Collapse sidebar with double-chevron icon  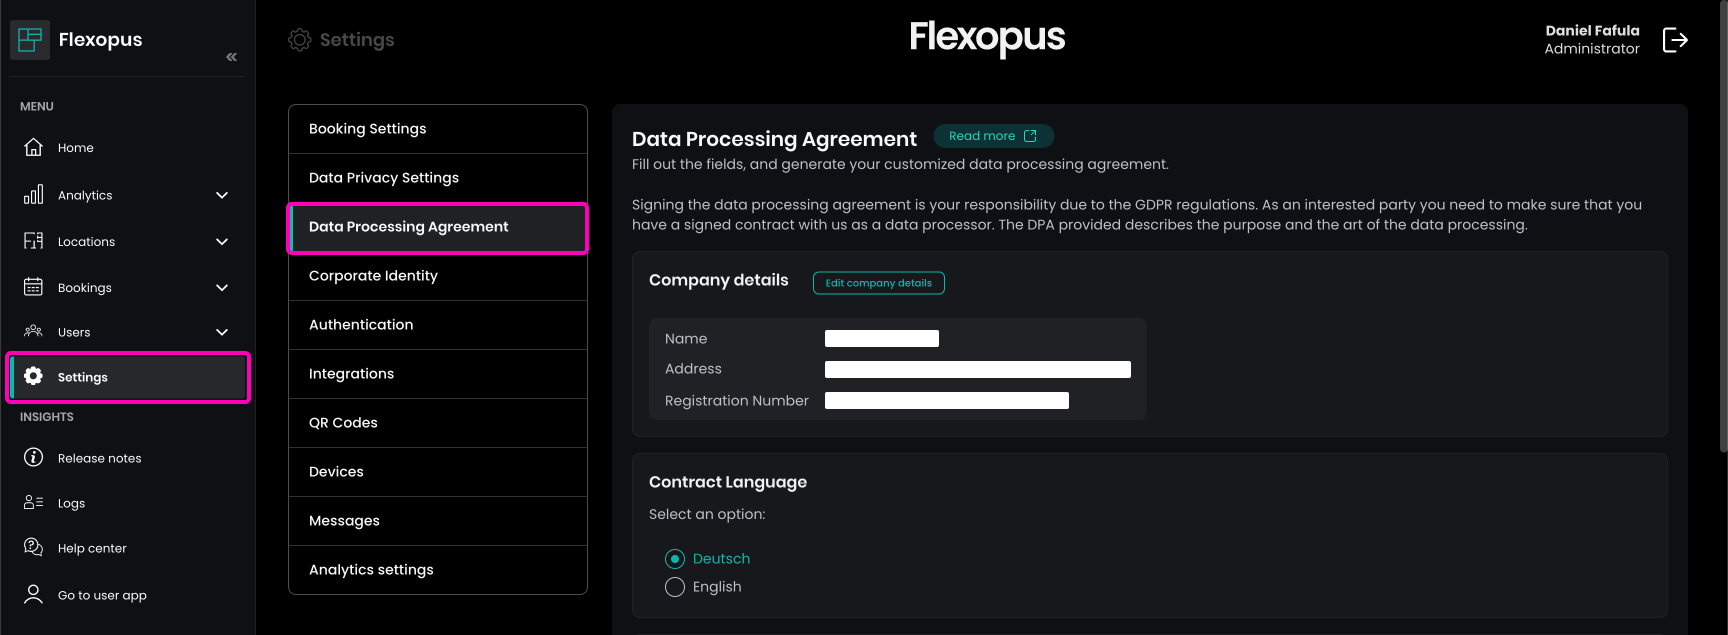(231, 57)
